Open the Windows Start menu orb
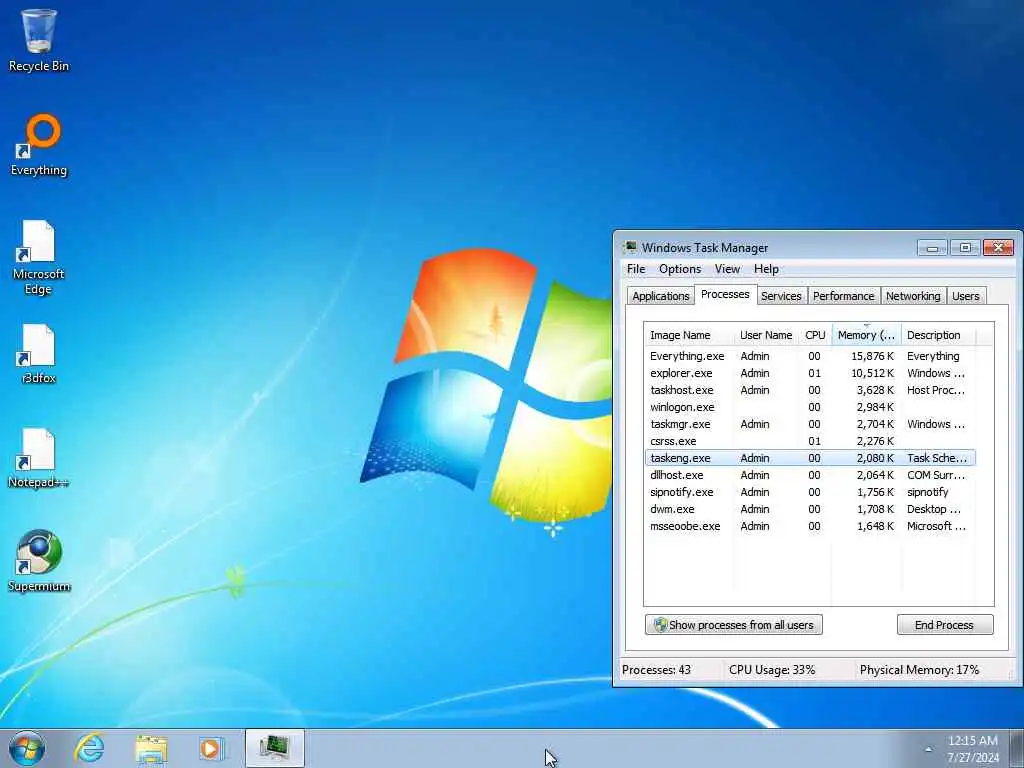Viewport: 1024px width, 768px height. pyautogui.click(x=27, y=749)
